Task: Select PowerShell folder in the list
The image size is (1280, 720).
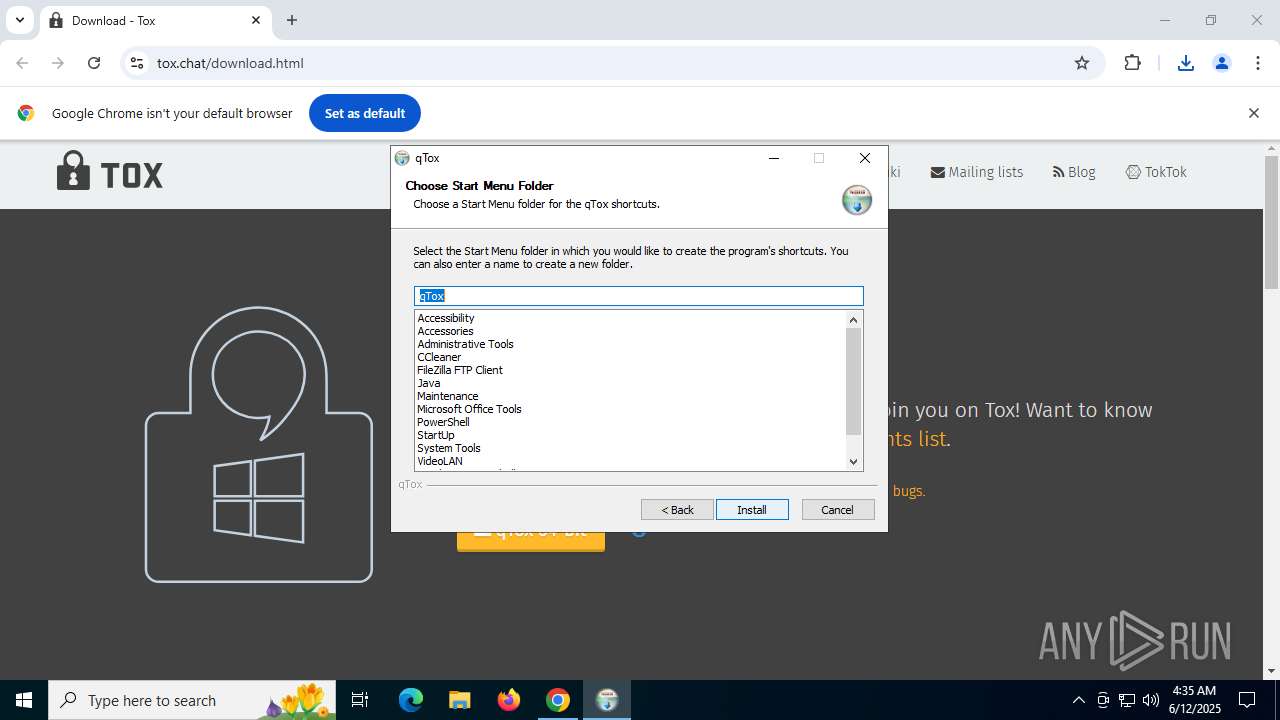Action: point(443,422)
